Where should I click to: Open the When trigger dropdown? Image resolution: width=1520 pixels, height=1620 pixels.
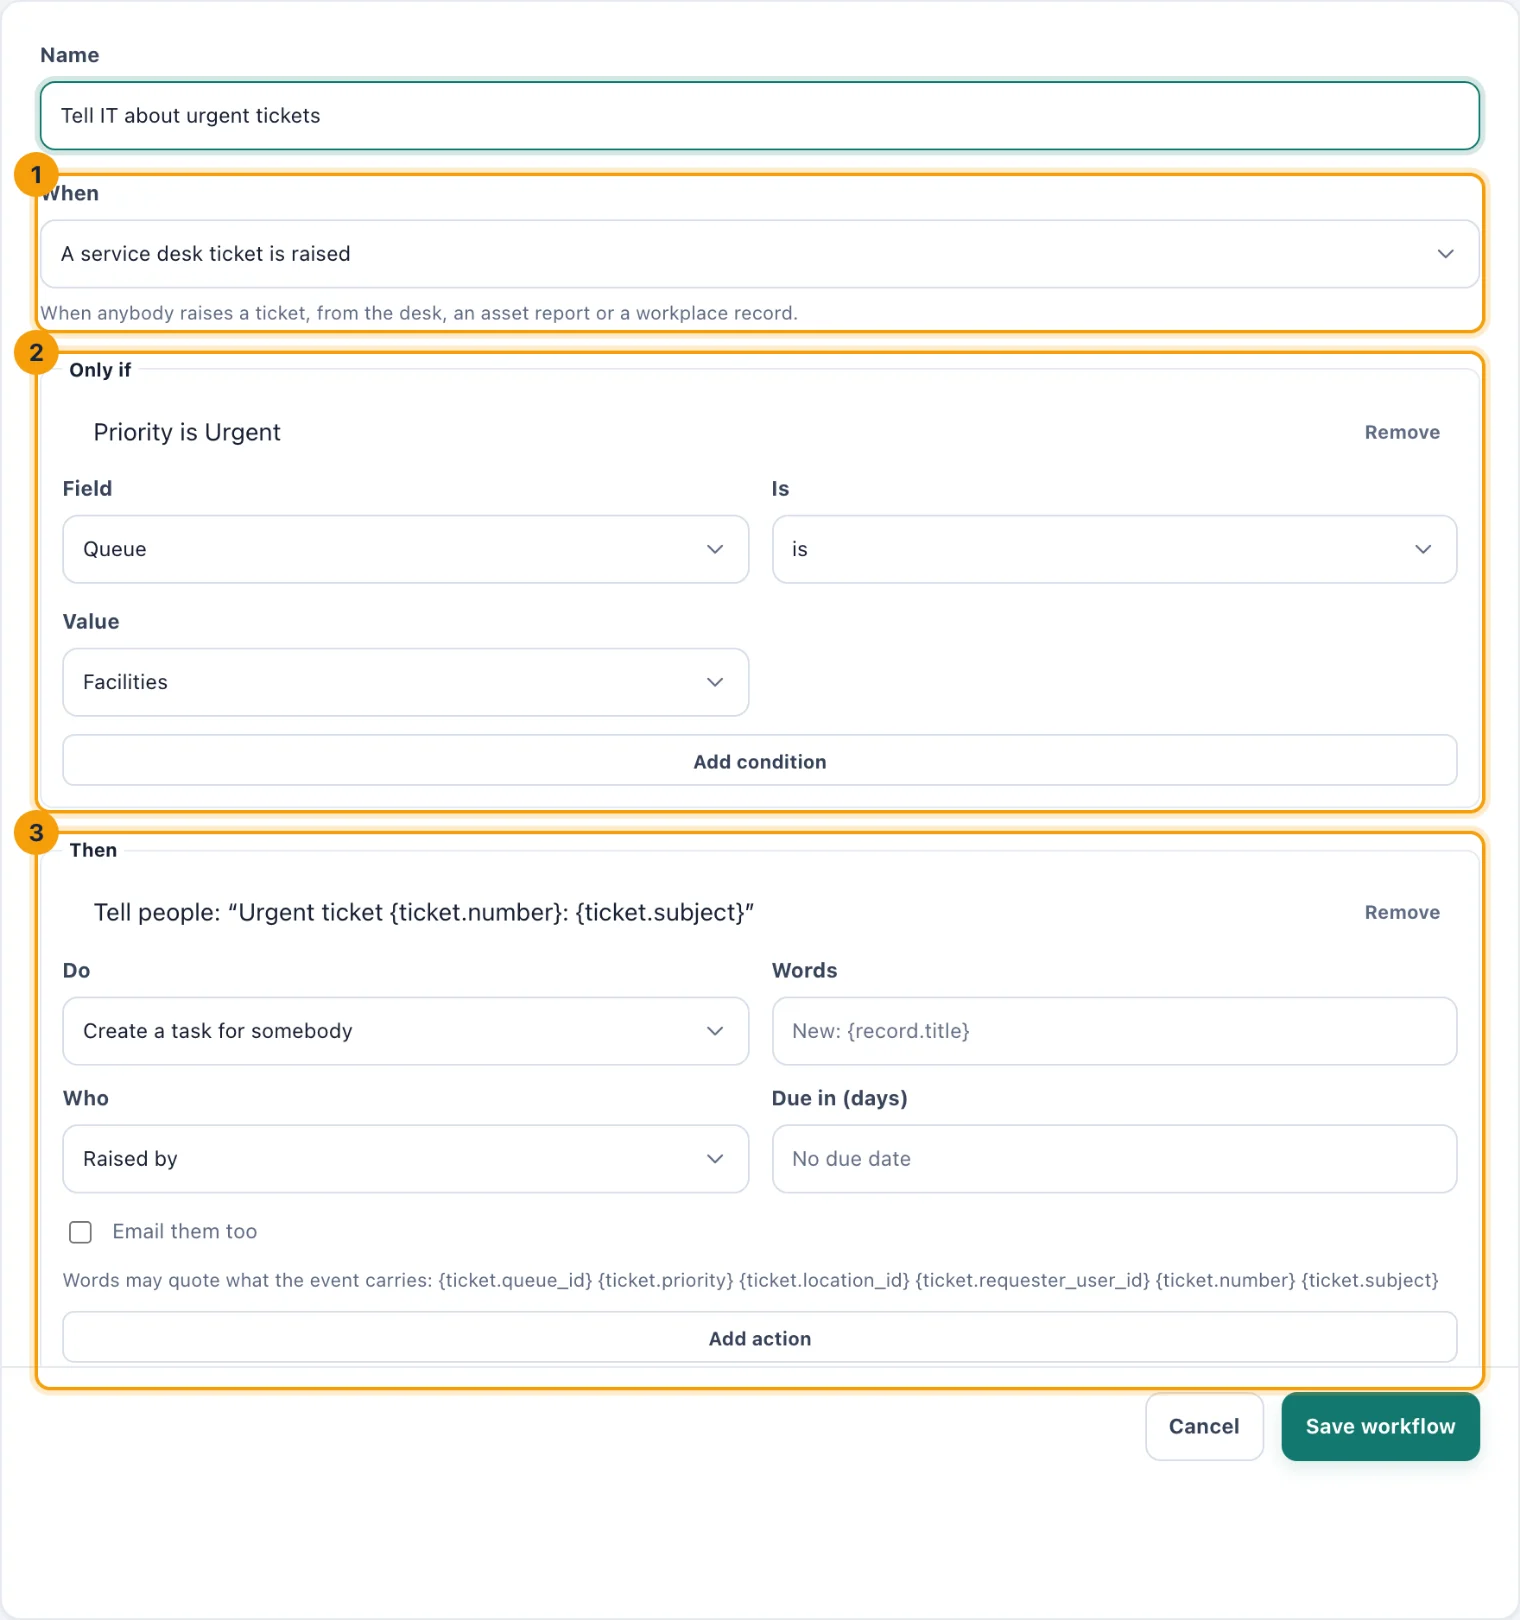click(760, 254)
